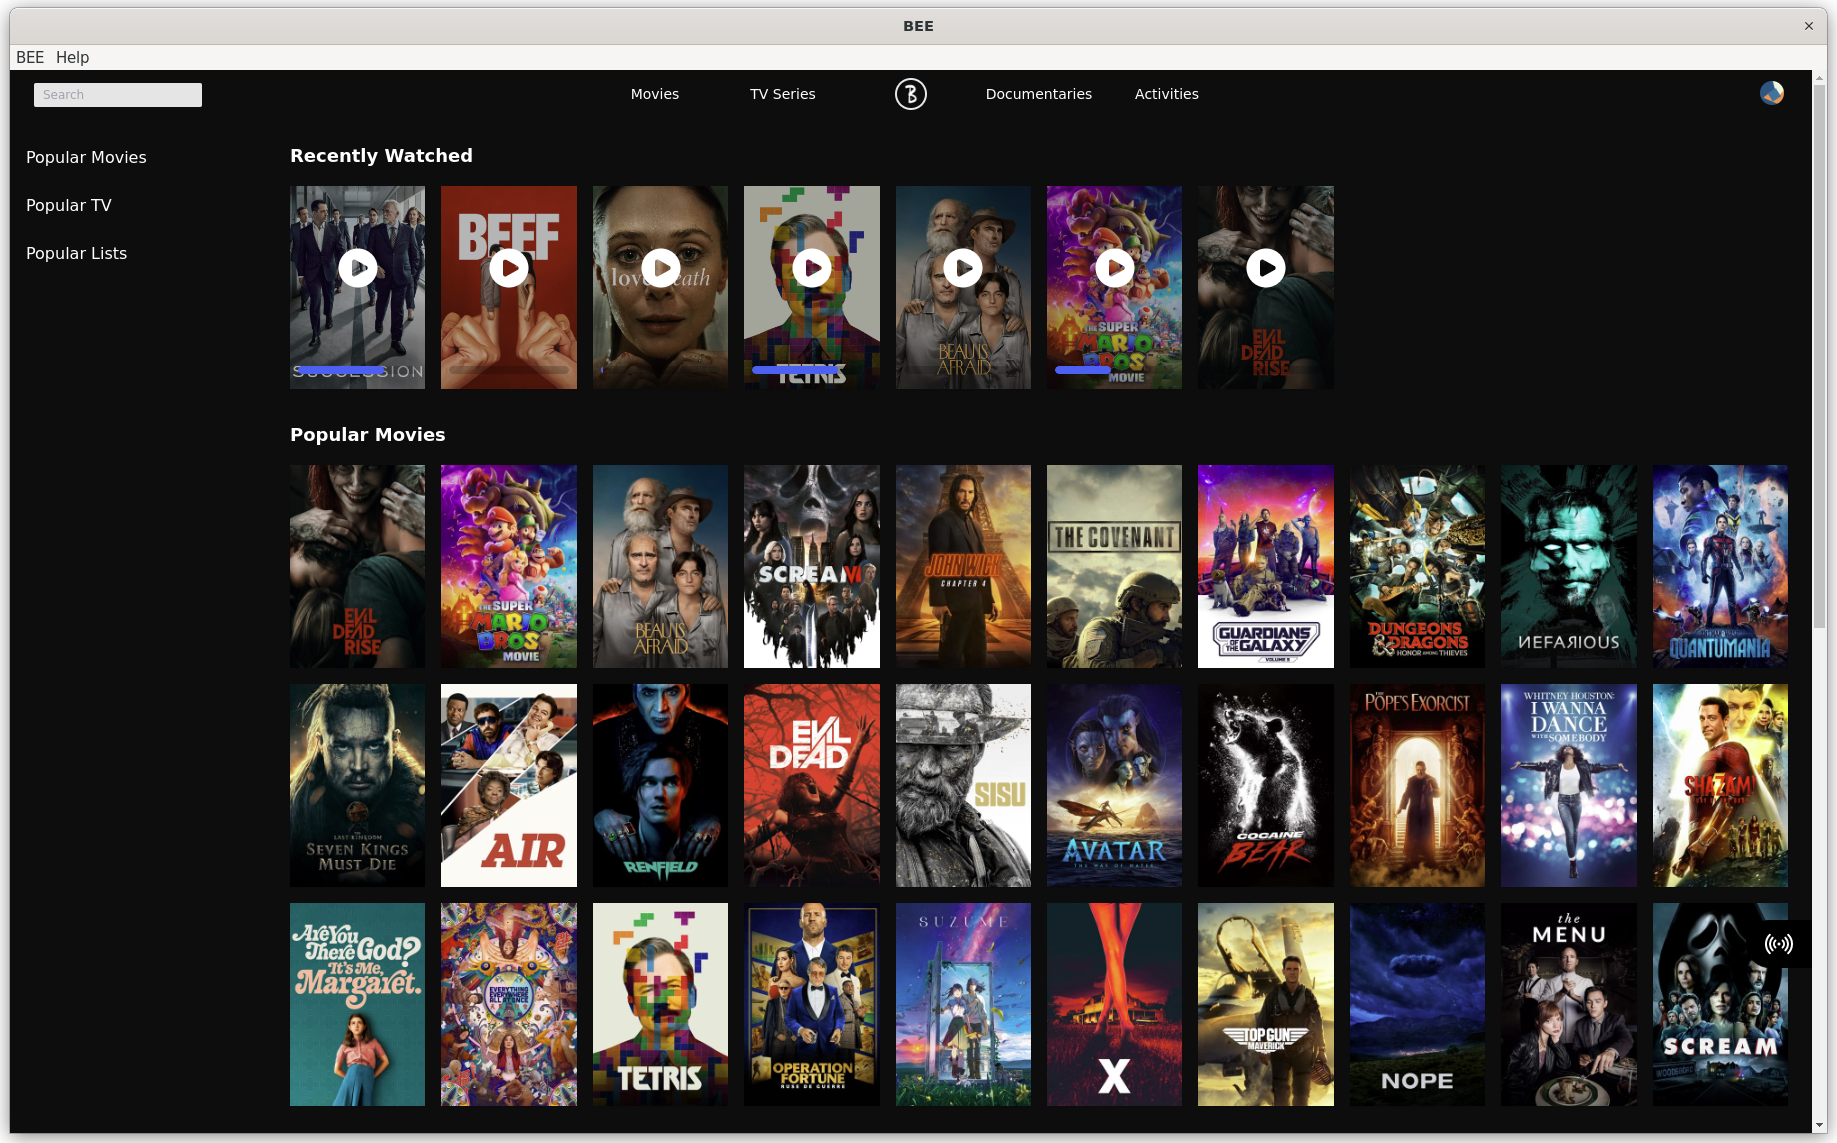
Task: Open the BEE menu
Action: 30,57
